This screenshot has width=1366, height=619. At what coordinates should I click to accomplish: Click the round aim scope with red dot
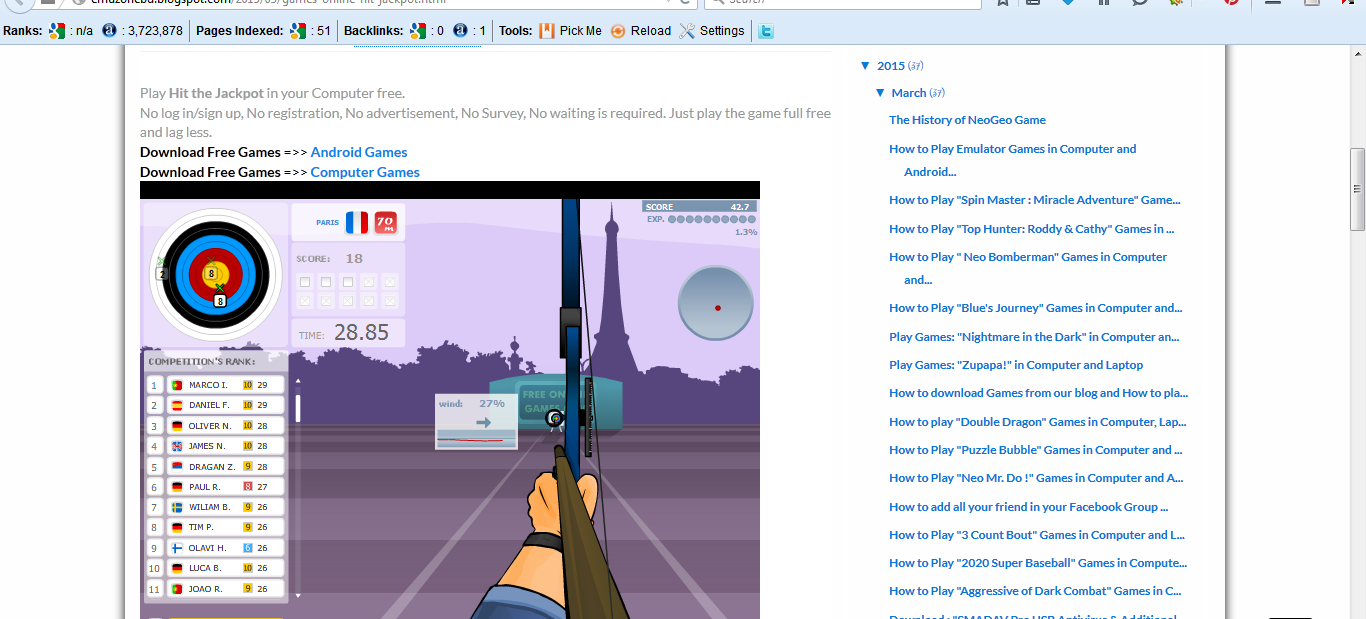(716, 303)
